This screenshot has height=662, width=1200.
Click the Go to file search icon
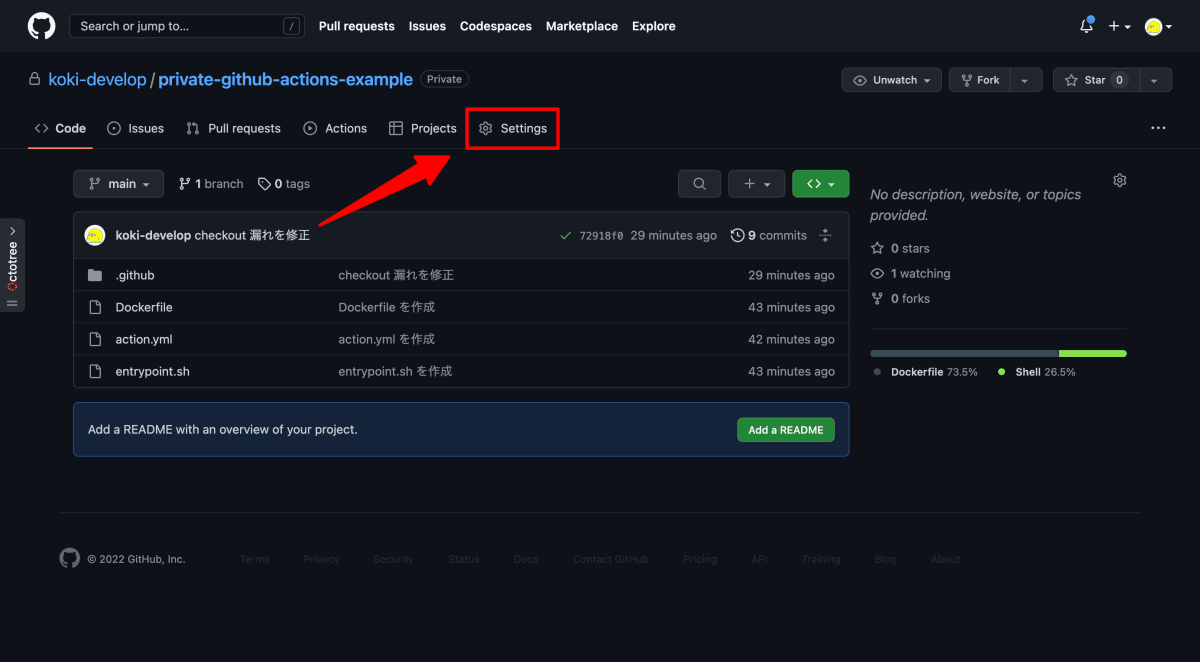(x=699, y=184)
